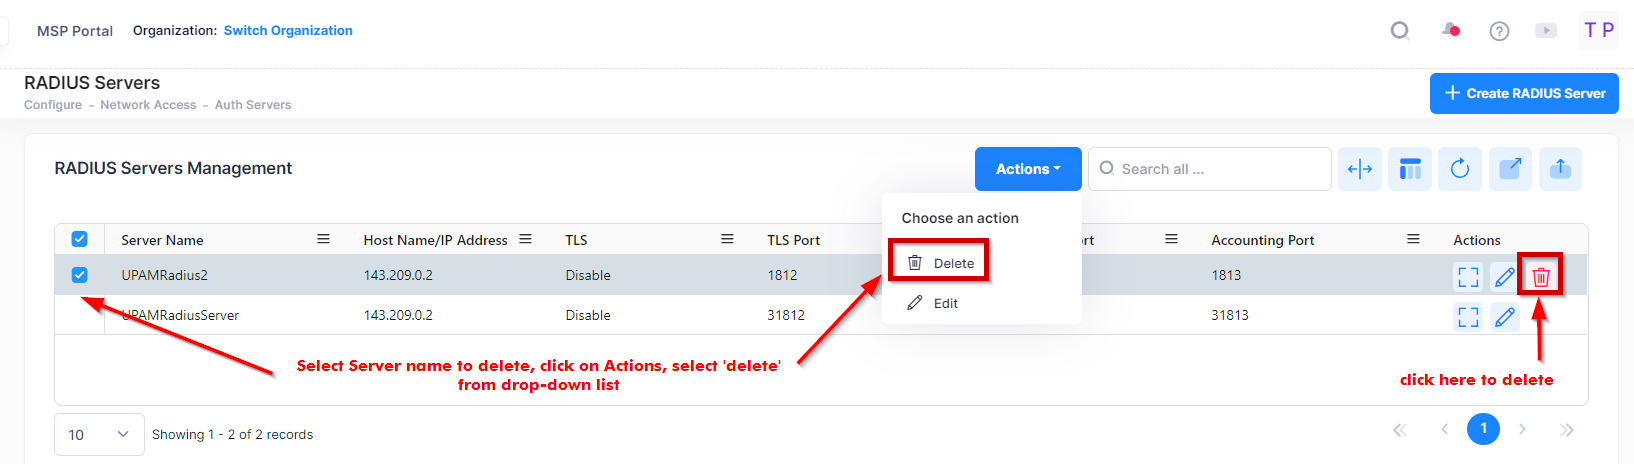Click the video tutorial play icon

(x=1546, y=31)
